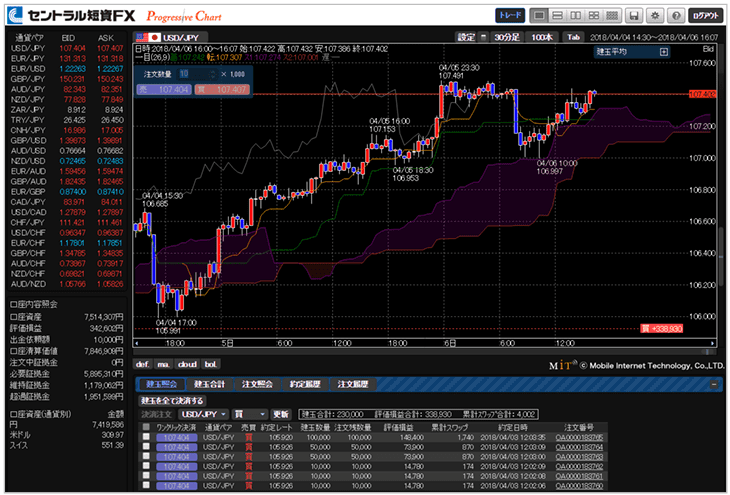
Task: Tick the checkbox for order OA0000183760
Action: pyautogui.click(x=146, y=485)
